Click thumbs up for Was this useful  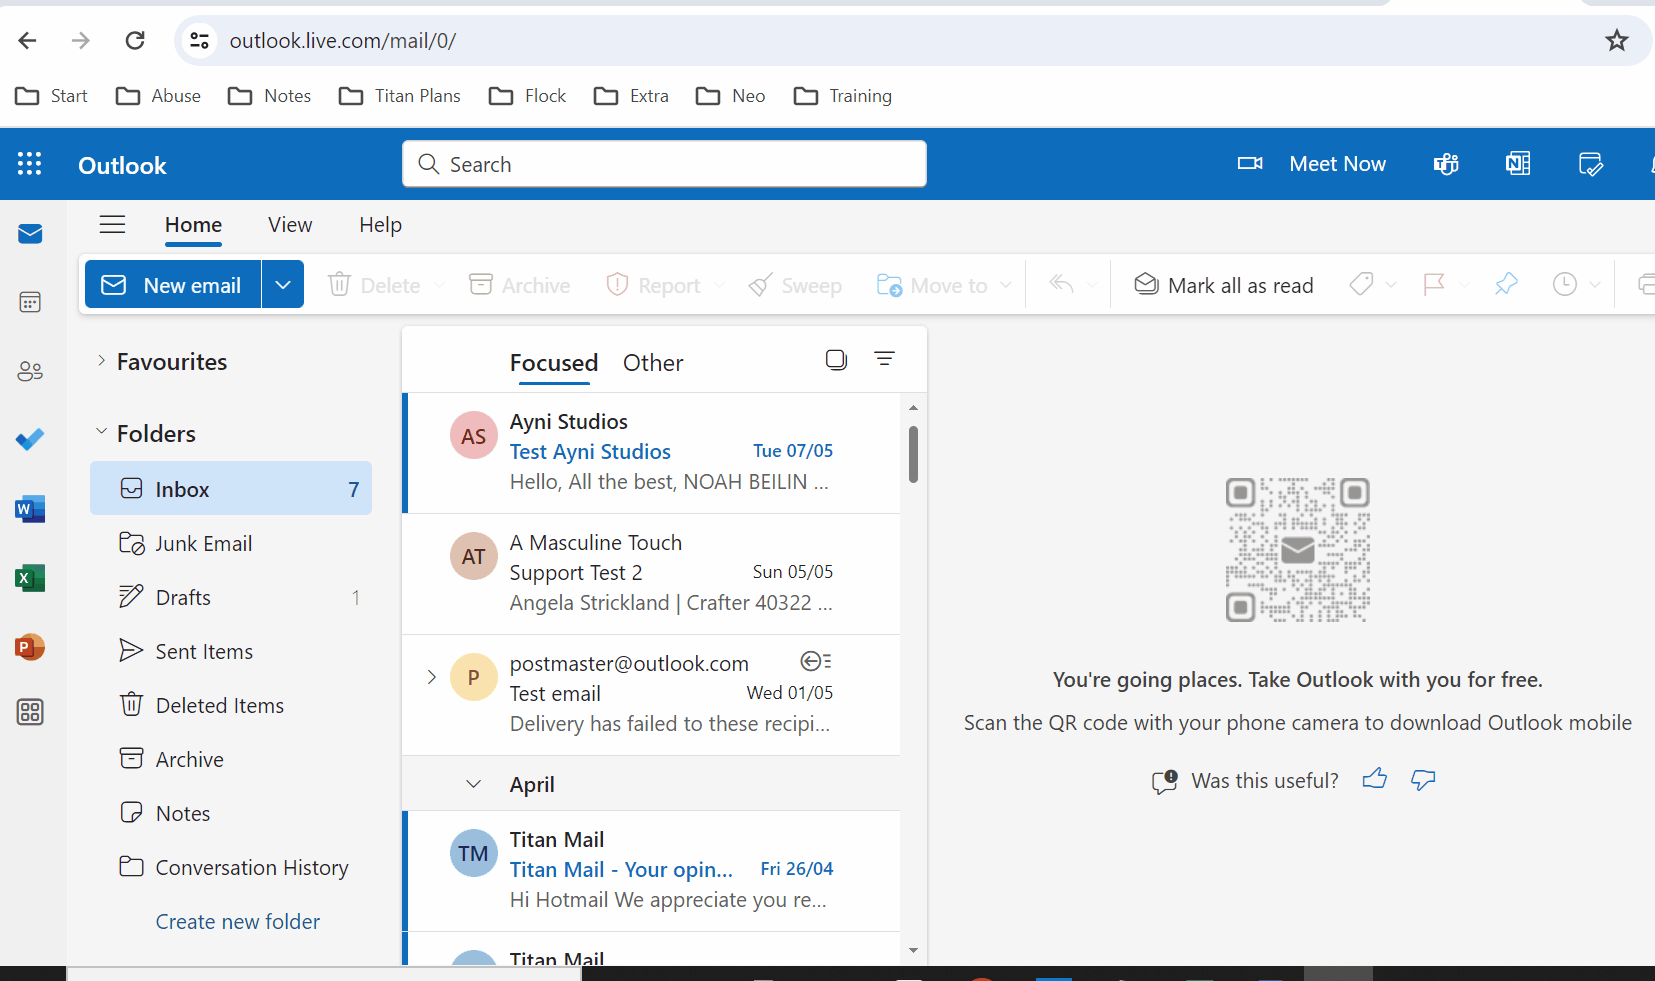coord(1375,779)
